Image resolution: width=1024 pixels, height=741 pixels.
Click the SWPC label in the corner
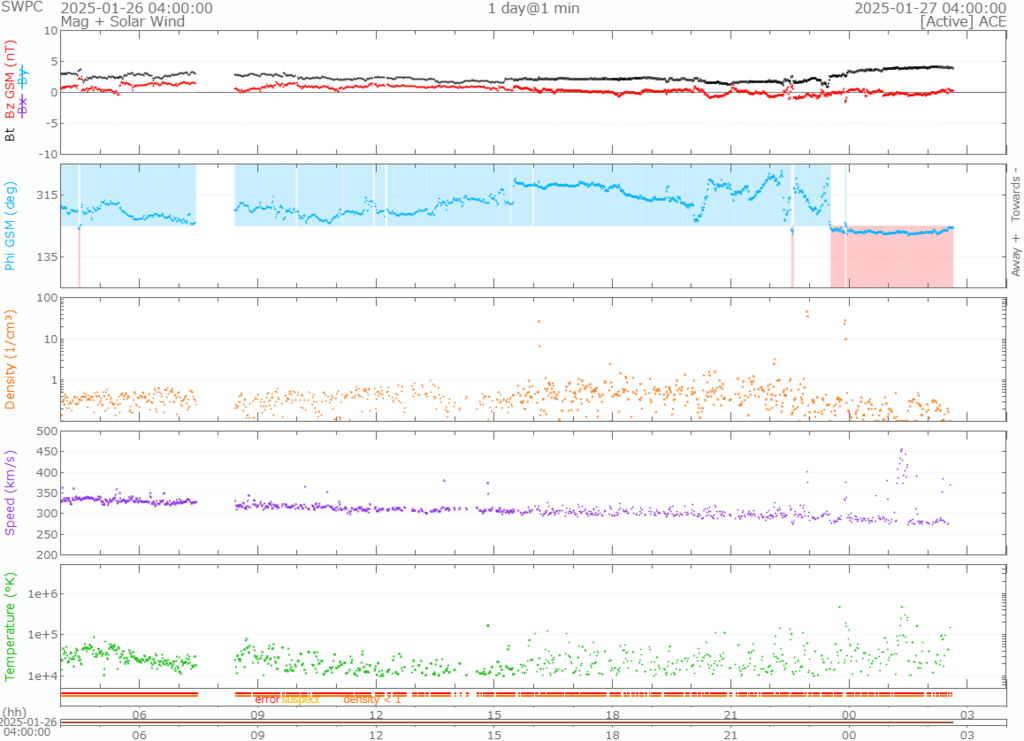pyautogui.click(x=21, y=8)
